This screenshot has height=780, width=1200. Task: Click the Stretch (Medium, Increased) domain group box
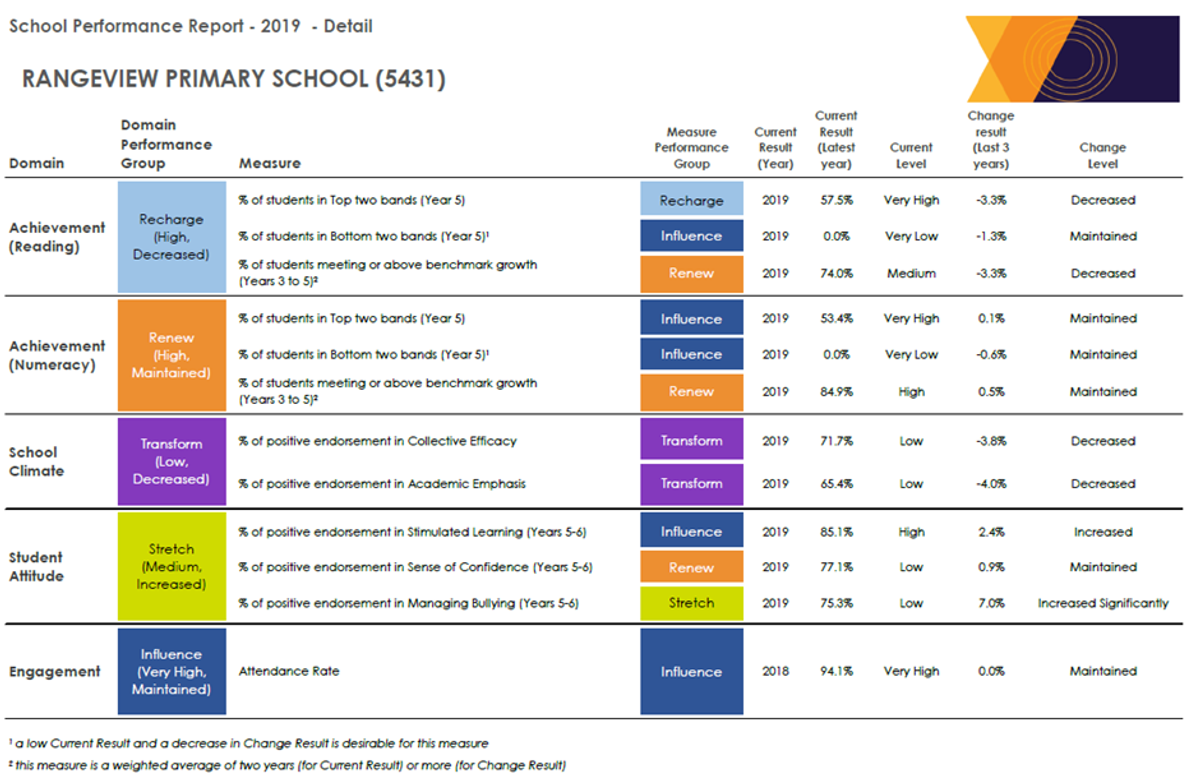[171, 567]
